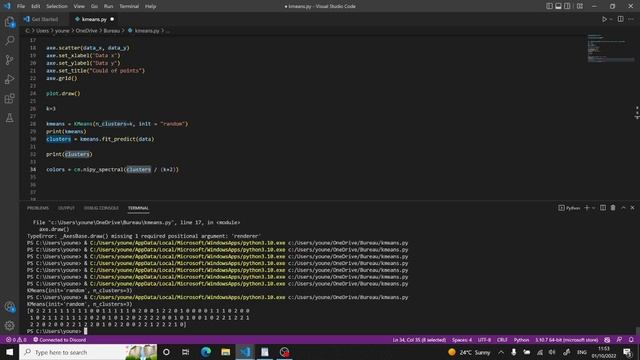
Task: Change indentation via Spaces: 4
Action: click(x=462, y=340)
